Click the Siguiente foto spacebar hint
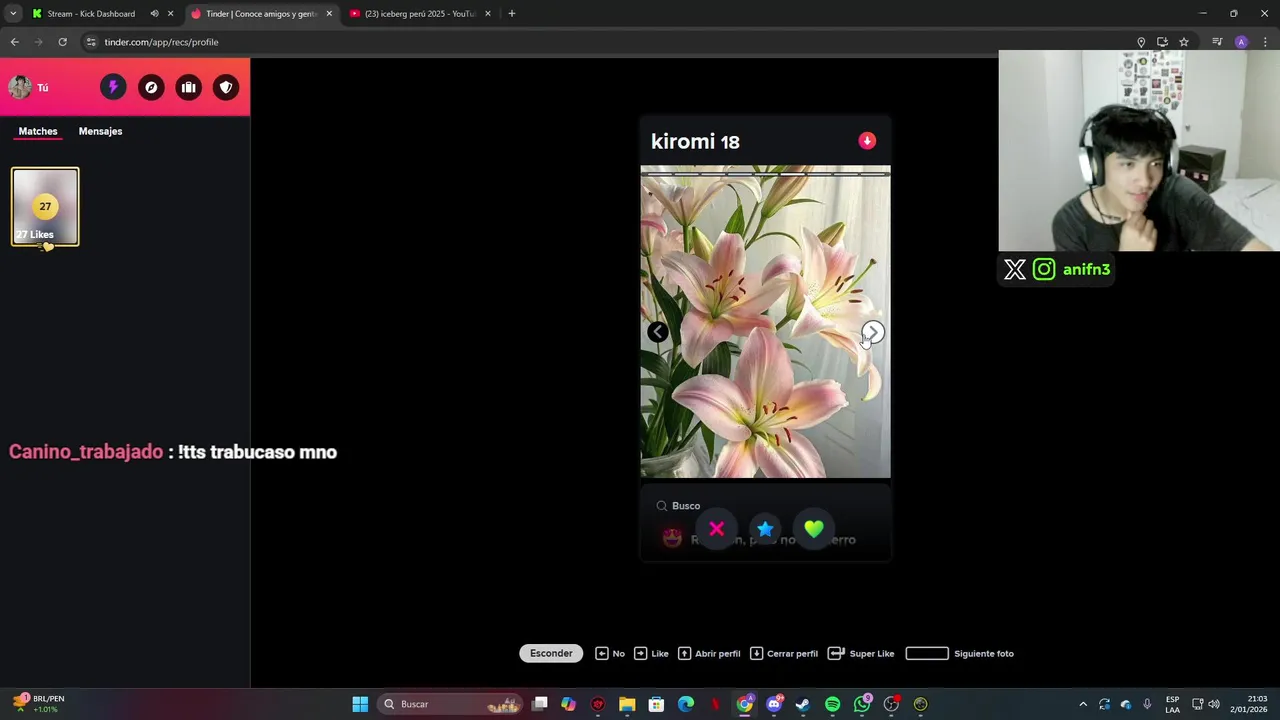 [959, 653]
